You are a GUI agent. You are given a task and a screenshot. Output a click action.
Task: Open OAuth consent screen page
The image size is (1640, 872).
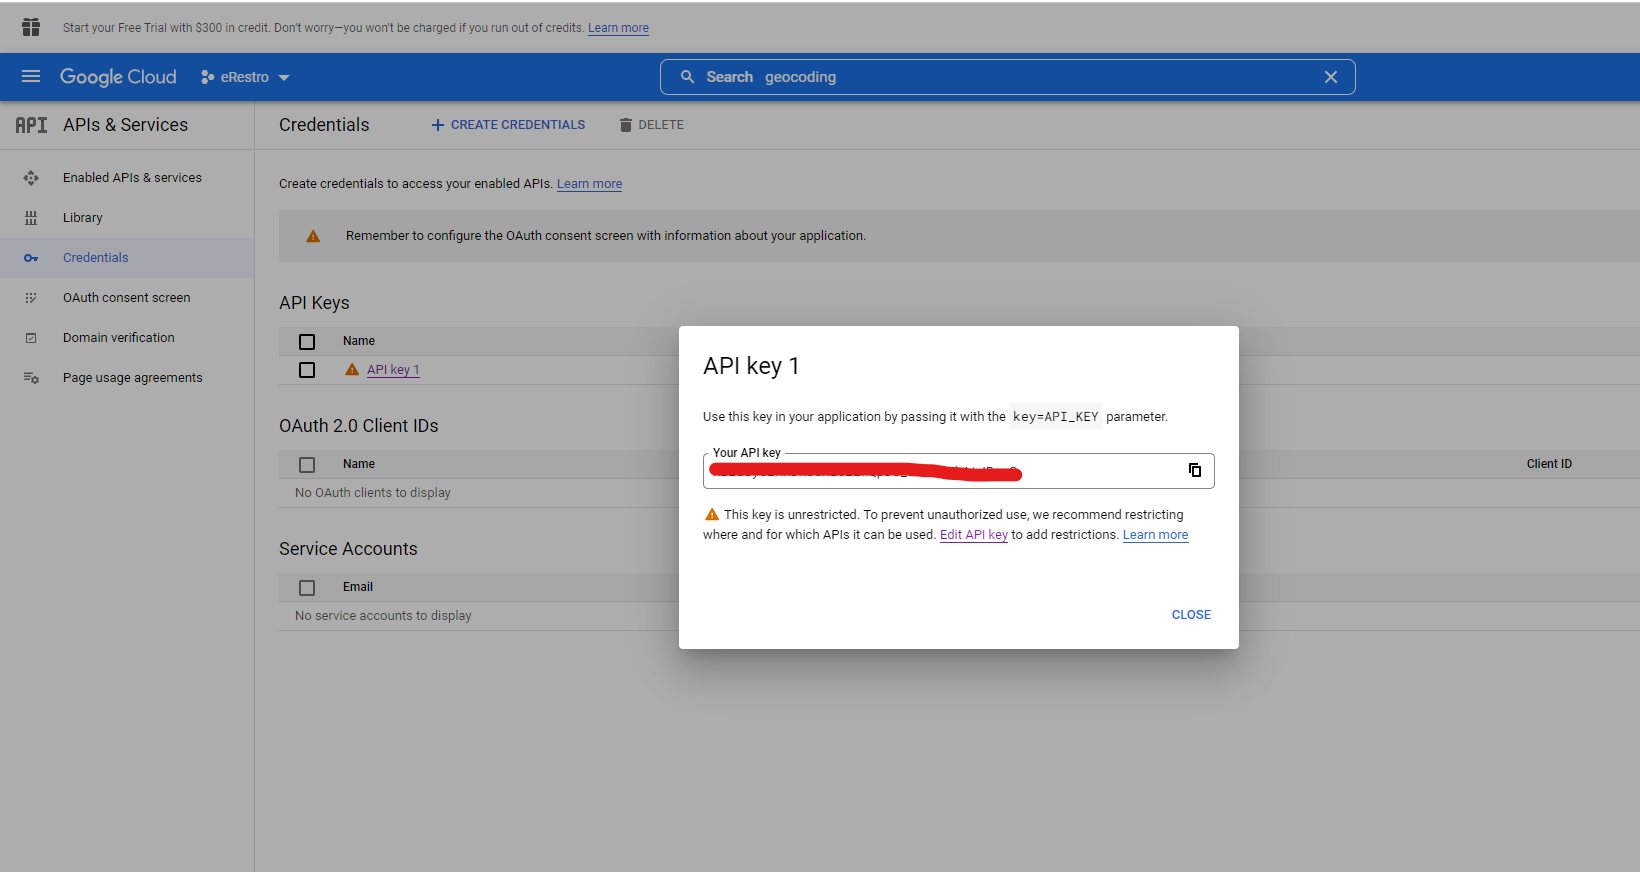(x=126, y=298)
